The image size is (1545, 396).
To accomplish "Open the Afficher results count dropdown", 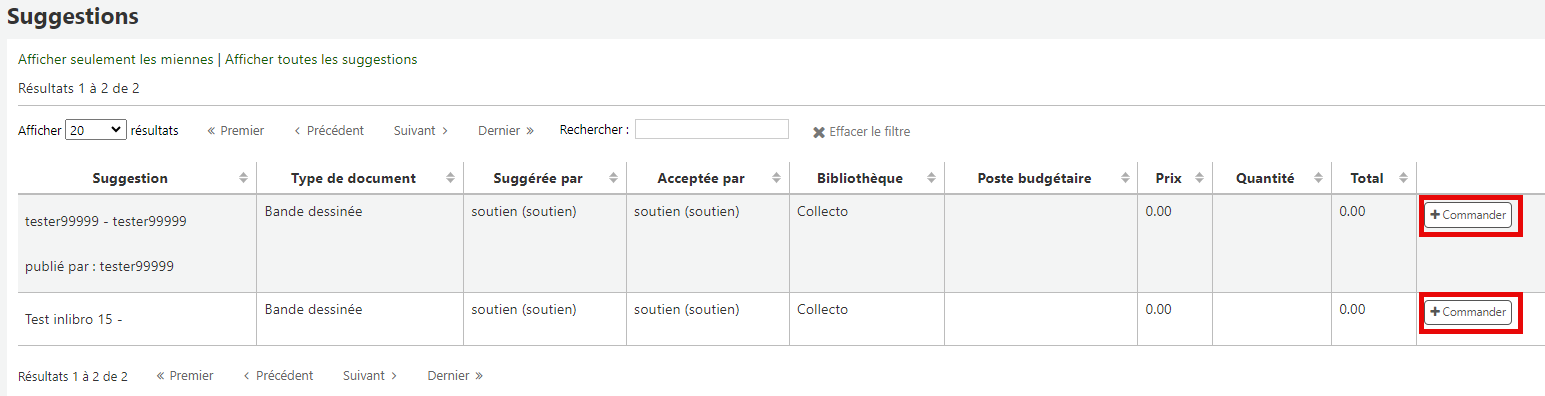I will tap(96, 130).
